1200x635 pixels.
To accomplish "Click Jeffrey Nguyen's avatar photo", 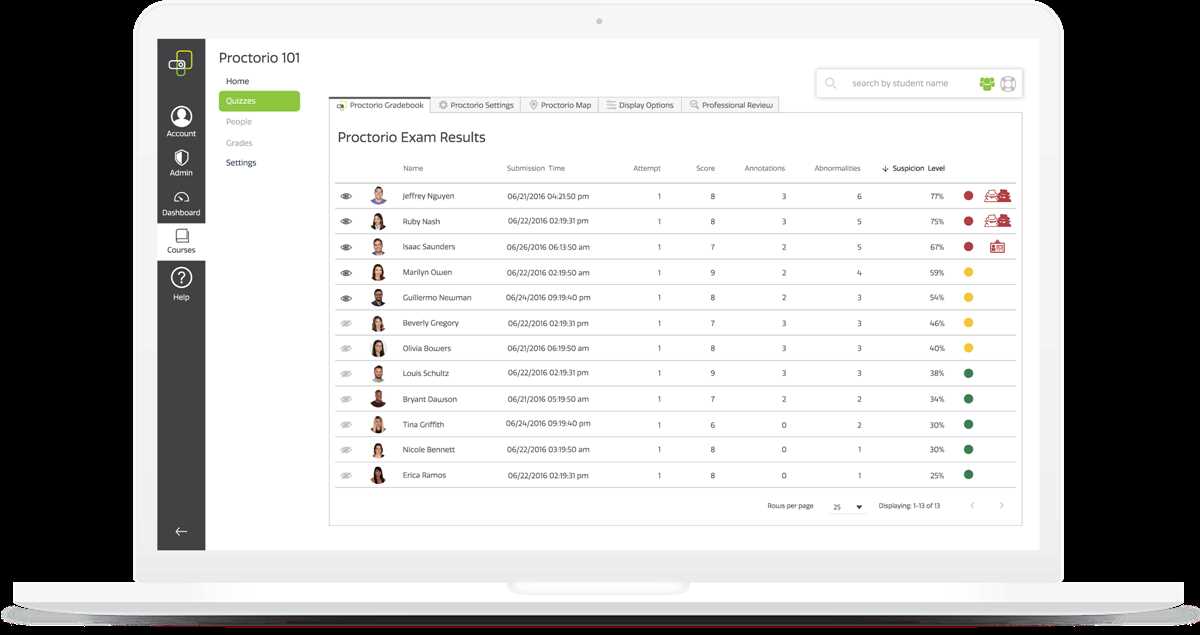I will [x=378, y=196].
